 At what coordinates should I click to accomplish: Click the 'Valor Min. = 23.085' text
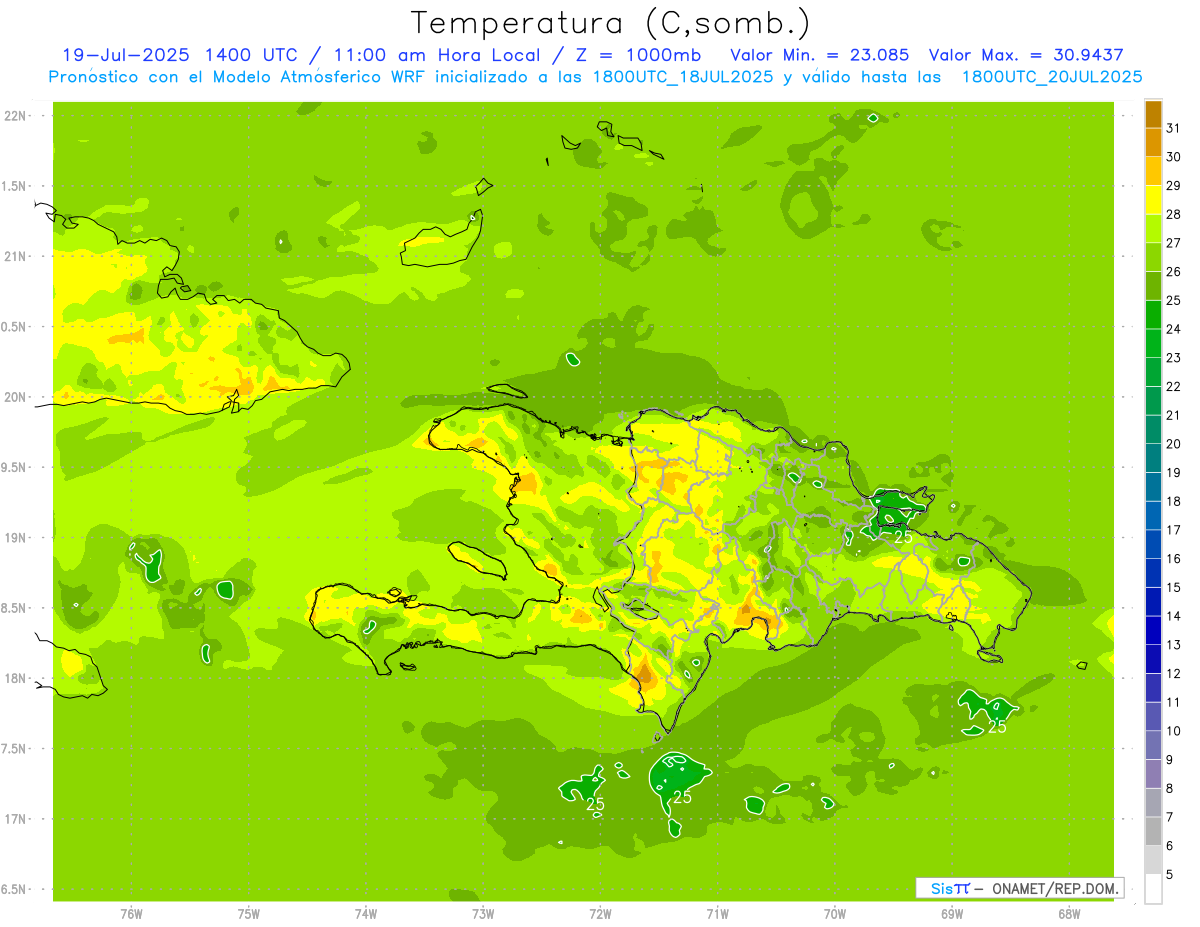[820, 55]
